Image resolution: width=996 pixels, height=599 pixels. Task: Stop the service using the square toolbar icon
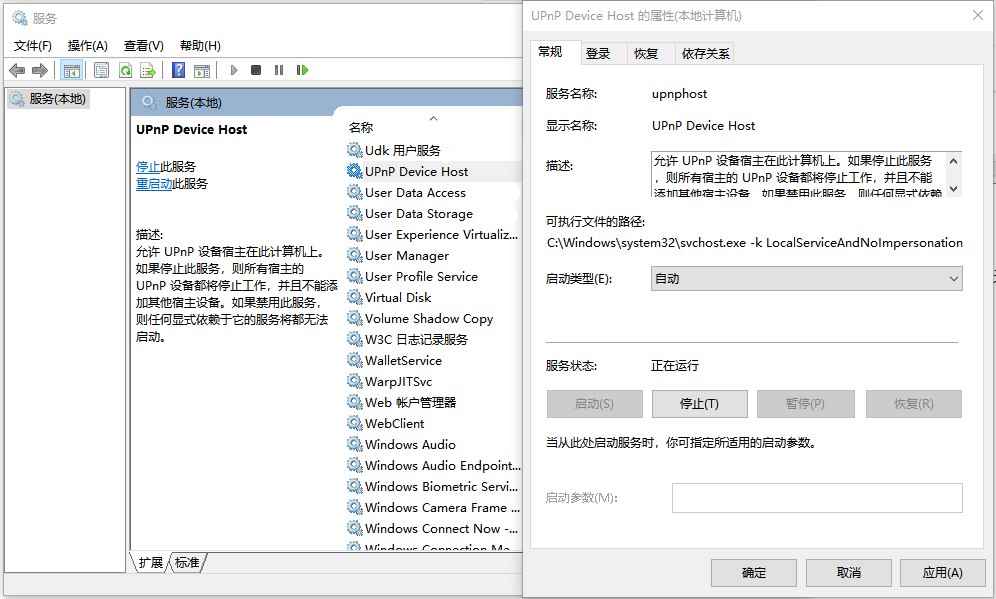pyautogui.click(x=257, y=70)
